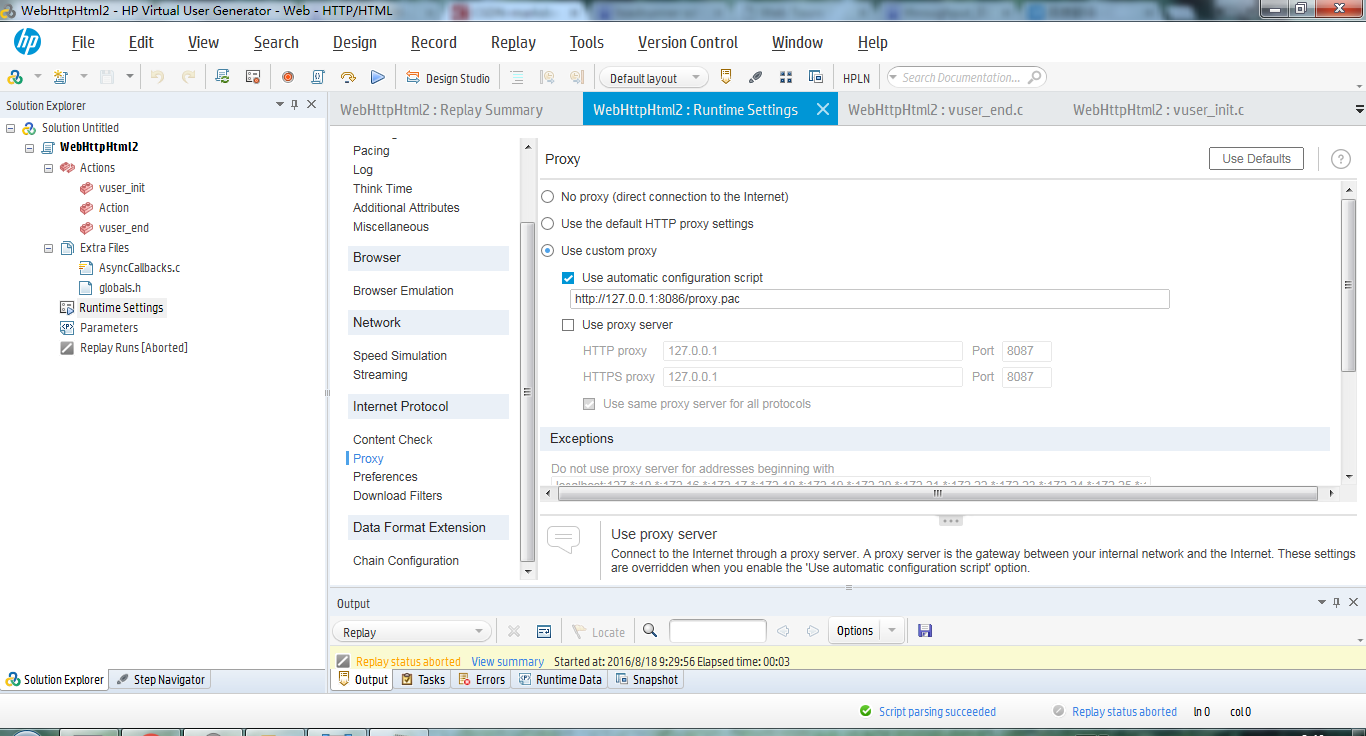The image size is (1366, 736).
Task: Click the HP logo in the top-left
Action: [27, 42]
